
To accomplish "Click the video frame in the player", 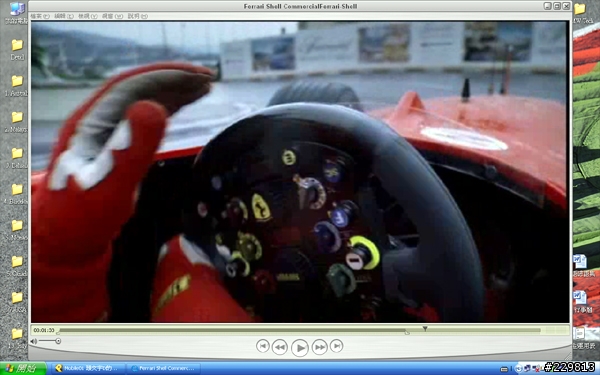I will tap(300, 172).
